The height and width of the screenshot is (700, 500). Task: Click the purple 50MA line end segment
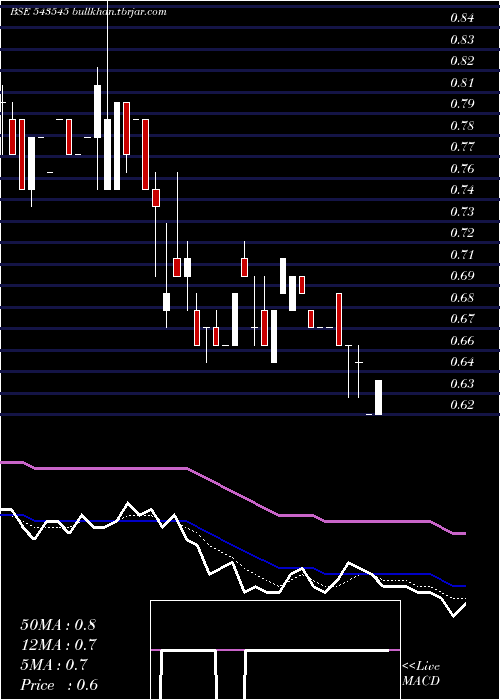point(459,533)
